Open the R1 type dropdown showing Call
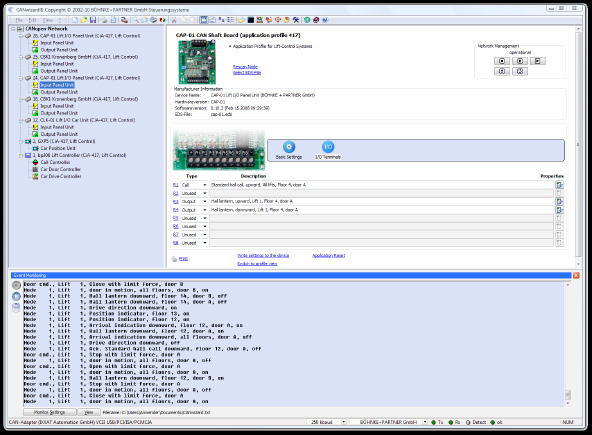This screenshot has height=435, width=592. coord(205,185)
